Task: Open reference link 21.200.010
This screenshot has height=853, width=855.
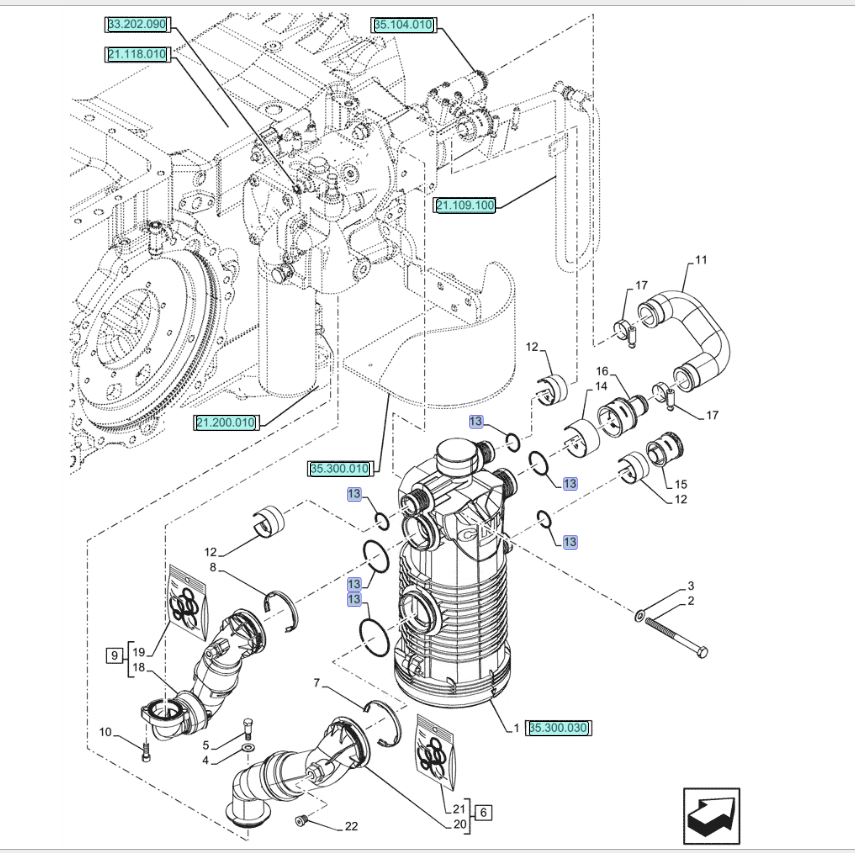Action: [226, 423]
